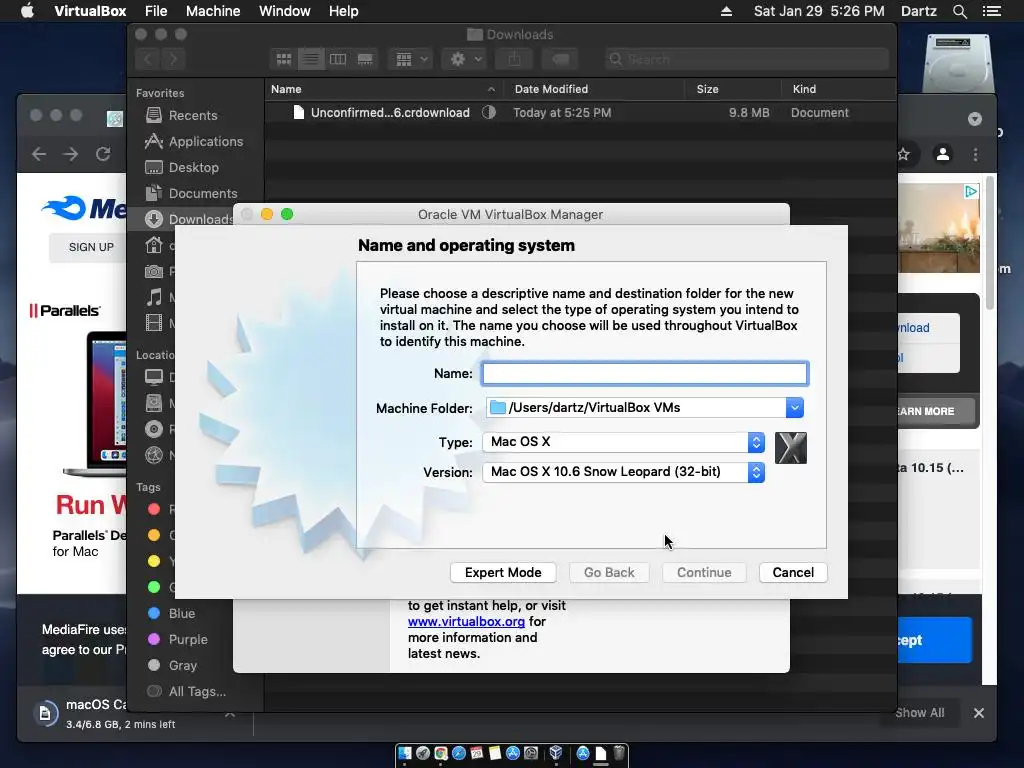Open Documents in Finder sidebar
The image size is (1024, 768).
[x=202, y=194]
